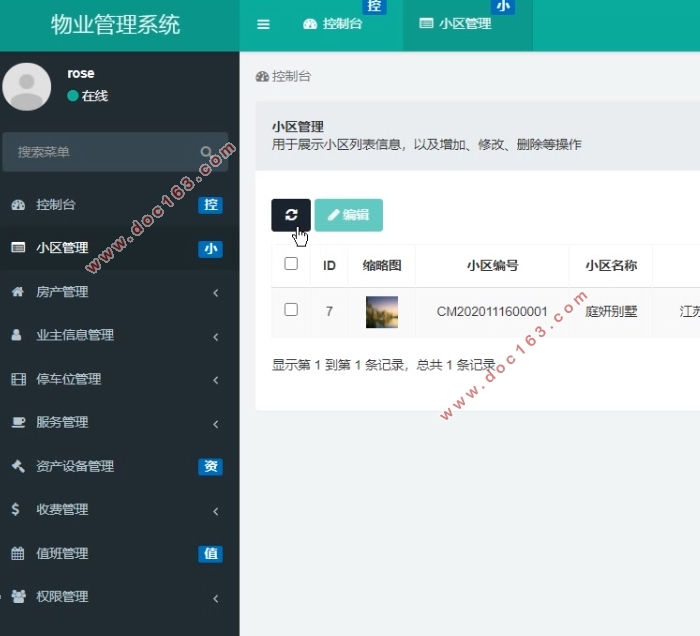Click the users group icon beside 权限管理
The width and height of the screenshot is (700, 636).
[x=18, y=596]
